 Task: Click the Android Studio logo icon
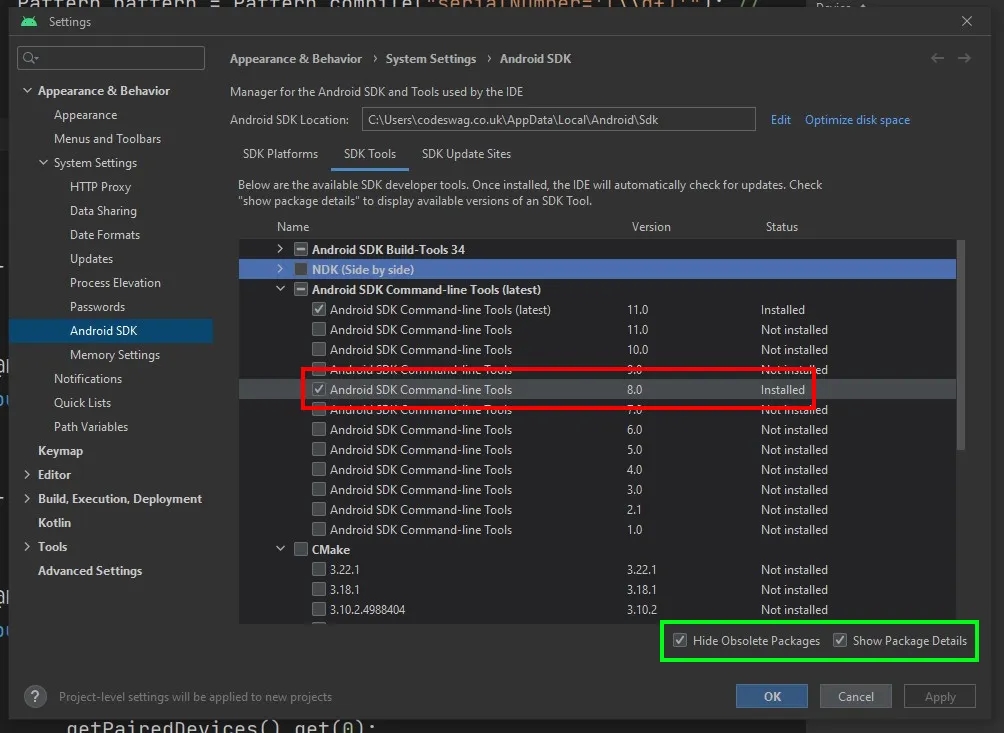[29, 21]
